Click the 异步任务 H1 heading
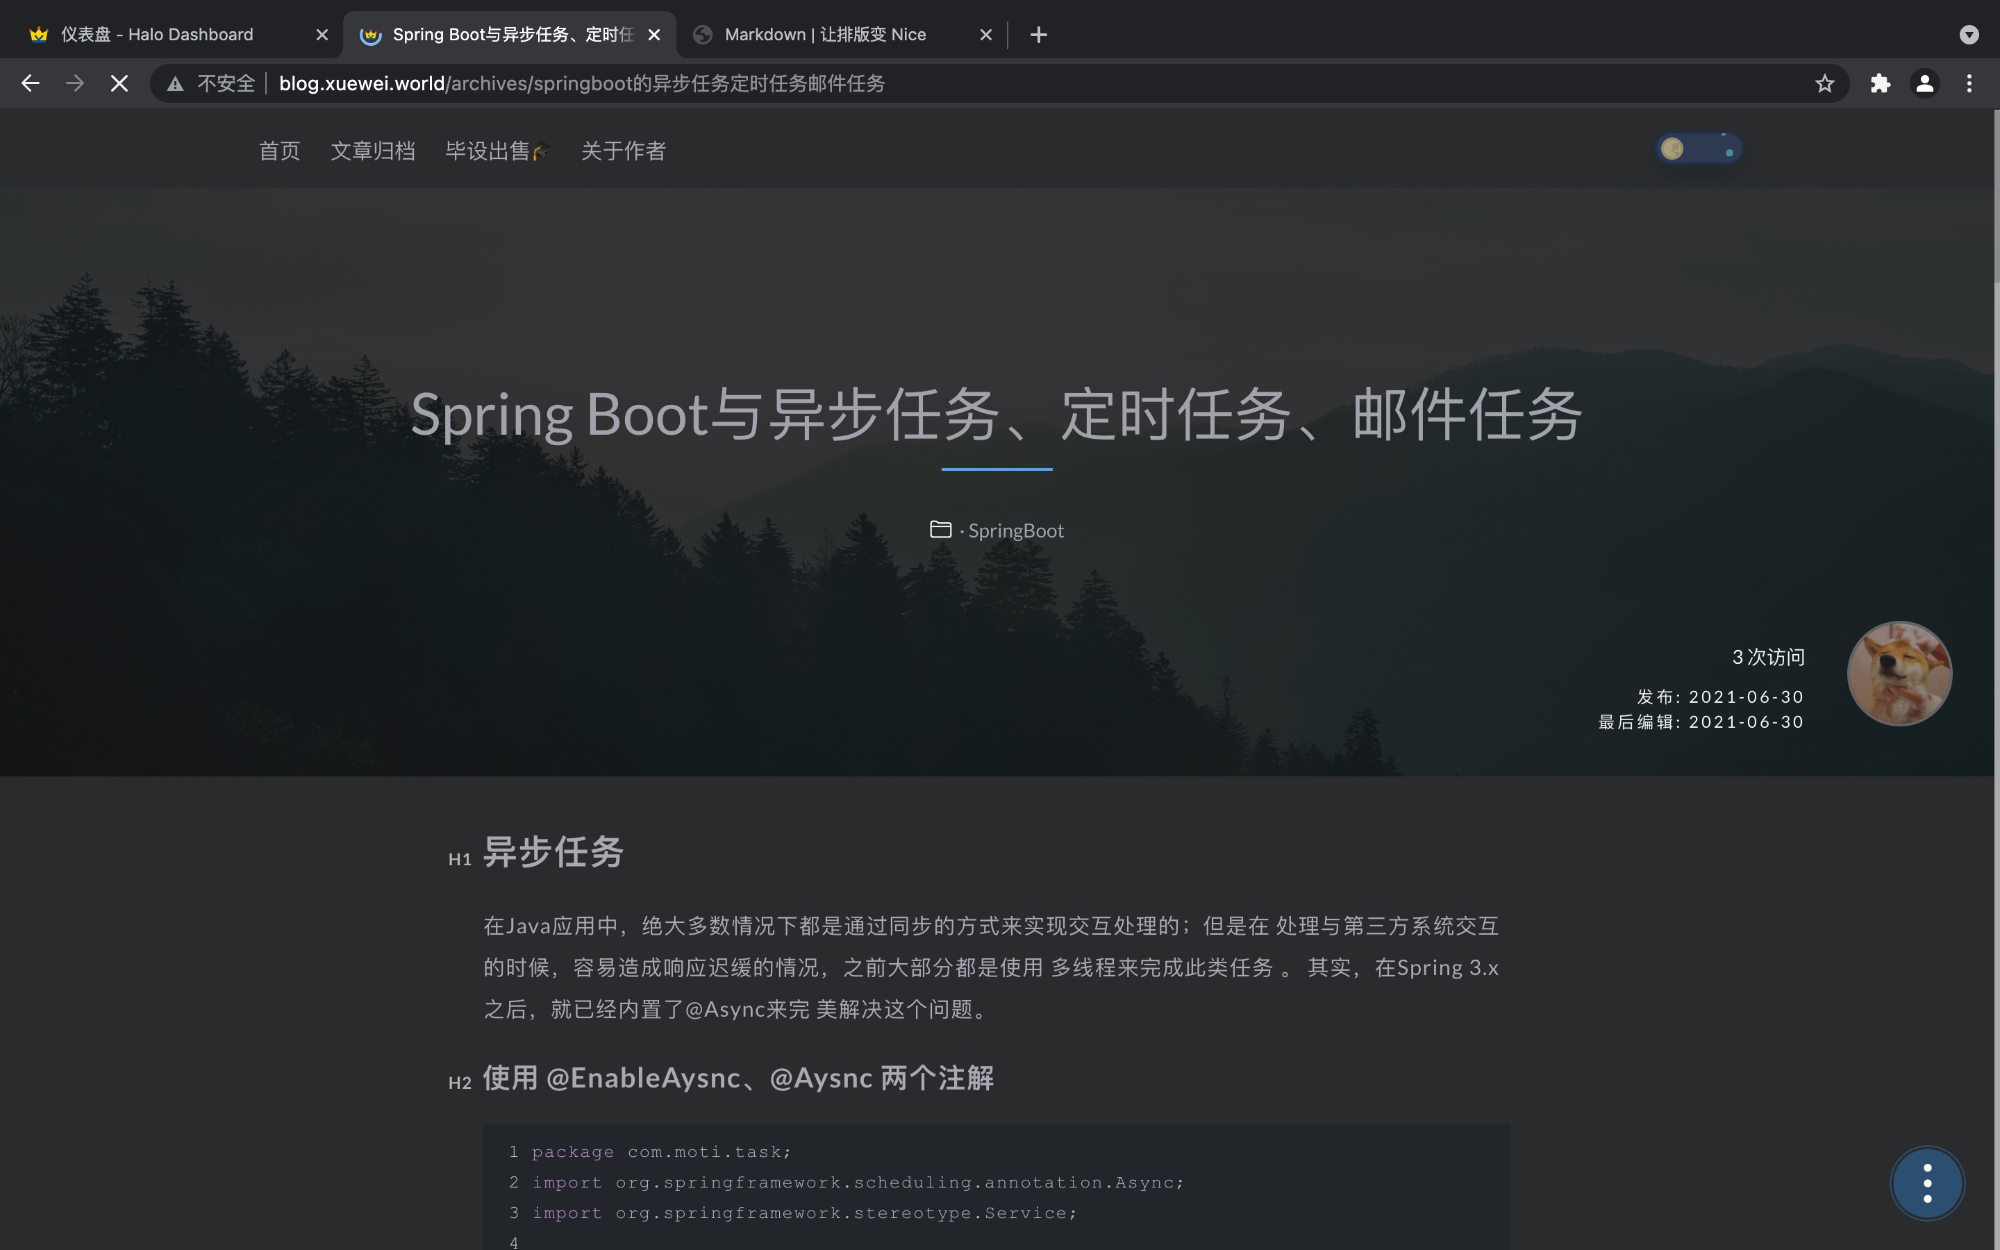Viewport: 2000px width, 1250px height. tap(553, 852)
